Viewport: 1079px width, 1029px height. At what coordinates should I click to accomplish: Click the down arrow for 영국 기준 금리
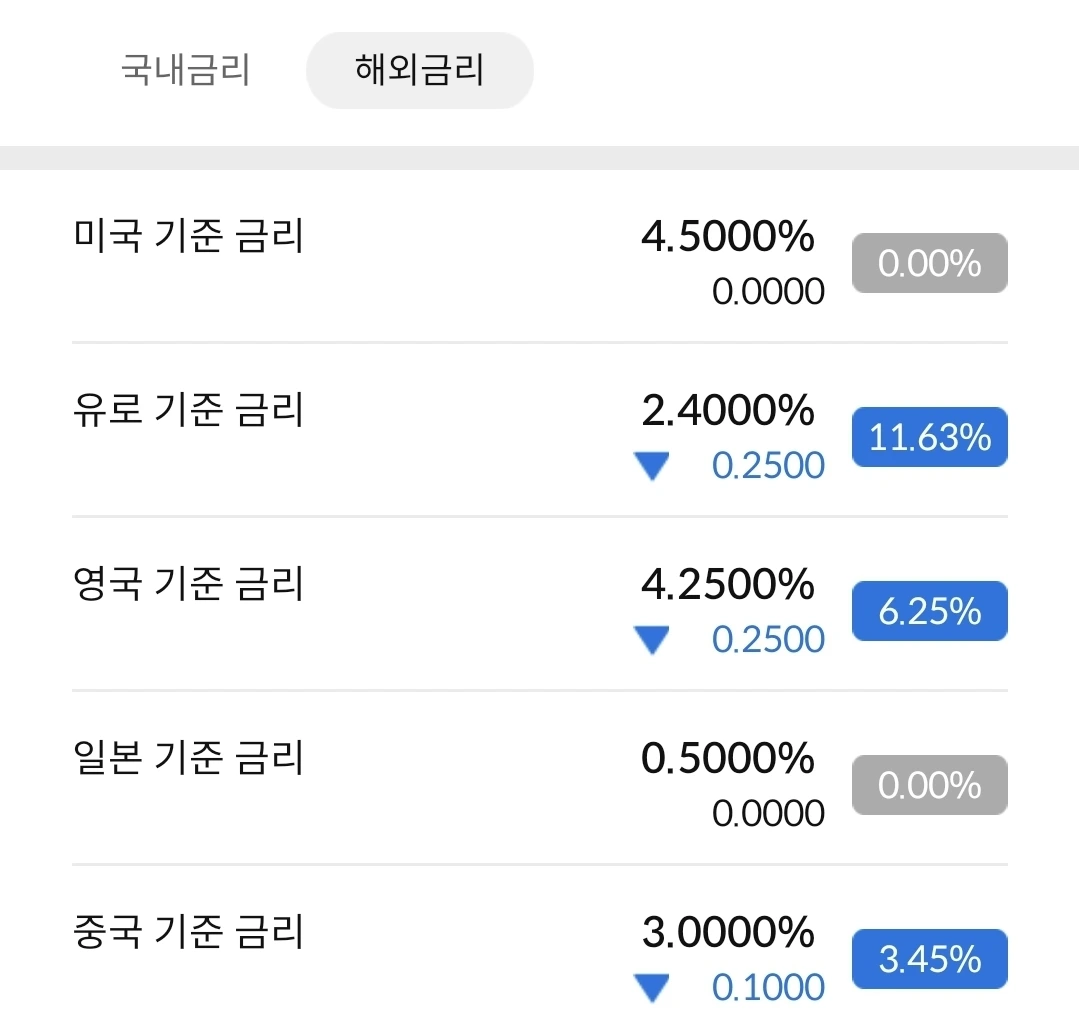(652, 640)
